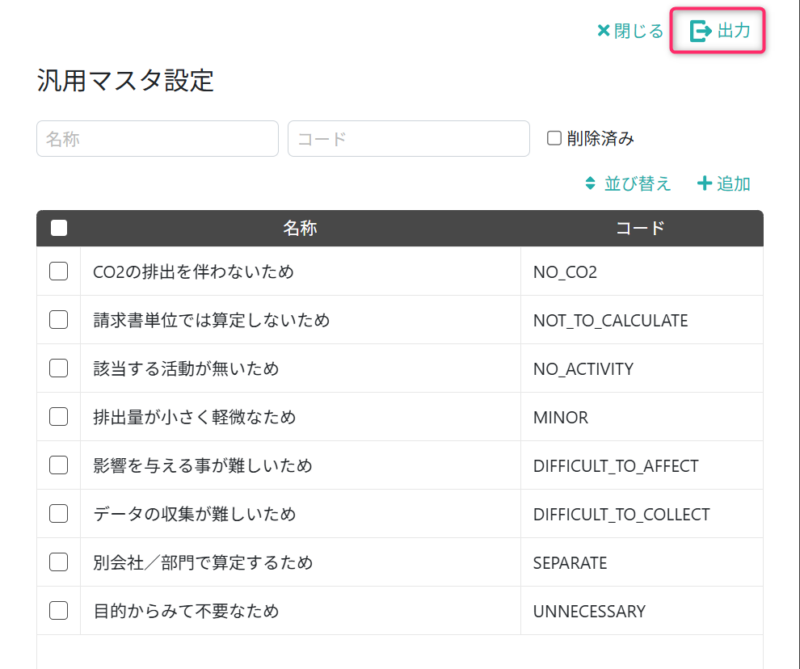Check the 該当する活動が無いため row checkbox

(x=58, y=368)
